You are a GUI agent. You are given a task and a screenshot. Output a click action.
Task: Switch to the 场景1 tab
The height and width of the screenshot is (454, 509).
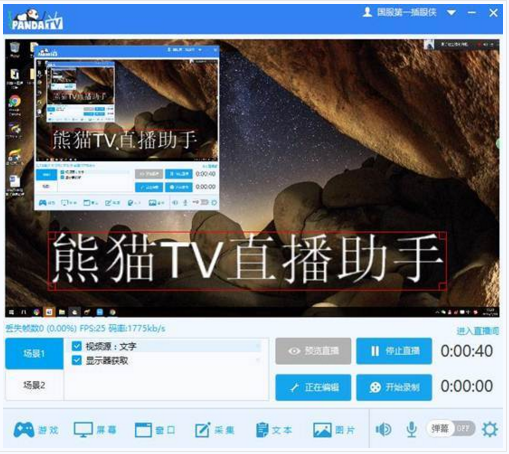tap(34, 354)
